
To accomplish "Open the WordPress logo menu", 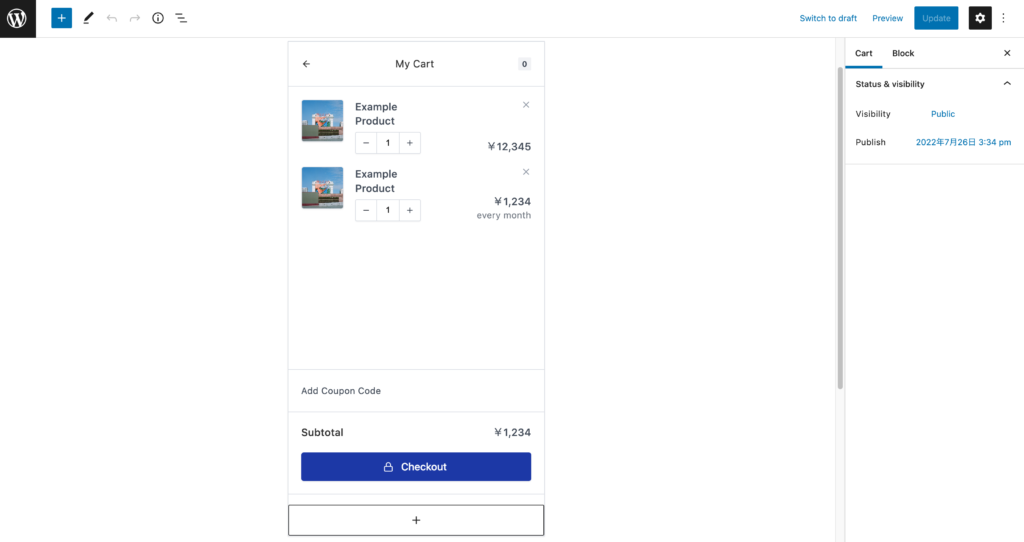I will point(18,18).
